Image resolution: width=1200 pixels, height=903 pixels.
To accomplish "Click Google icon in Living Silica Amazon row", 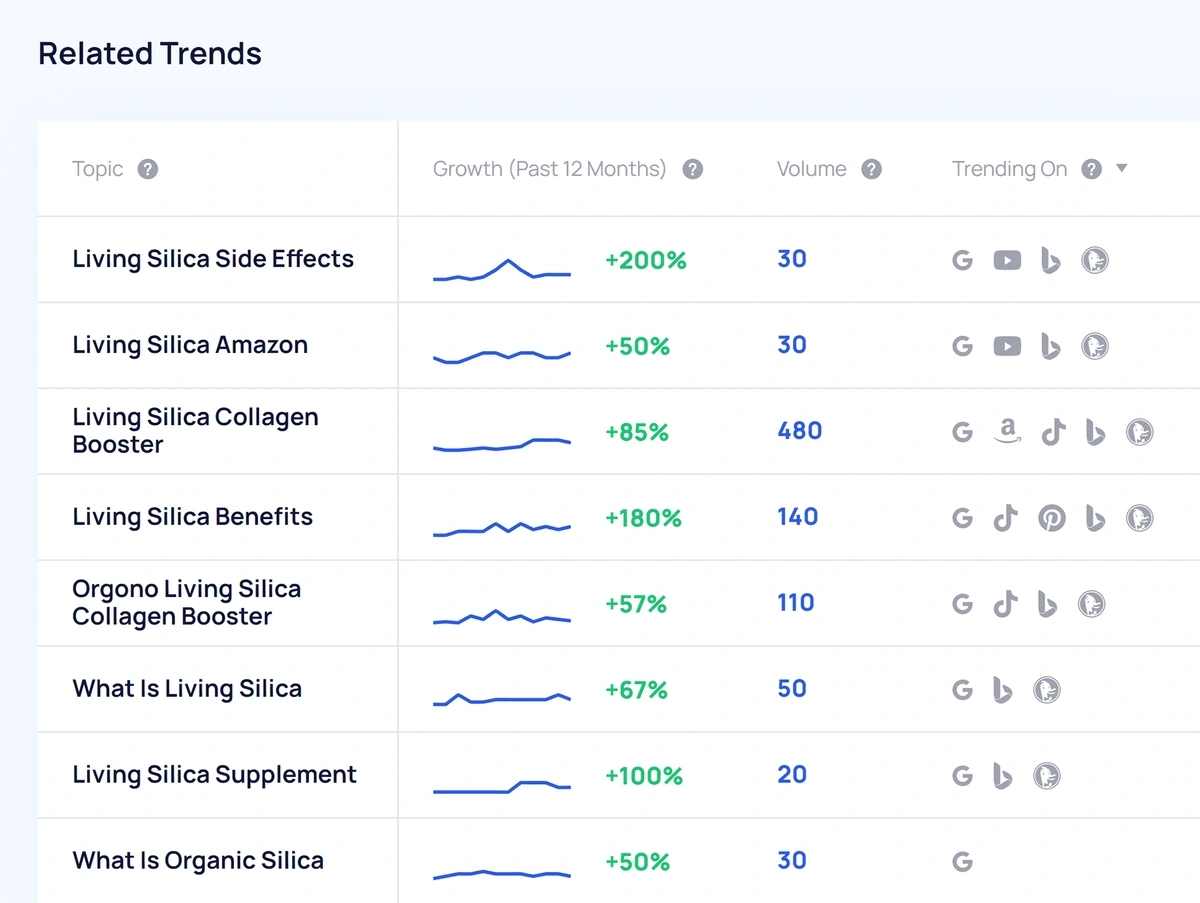I will coord(962,347).
